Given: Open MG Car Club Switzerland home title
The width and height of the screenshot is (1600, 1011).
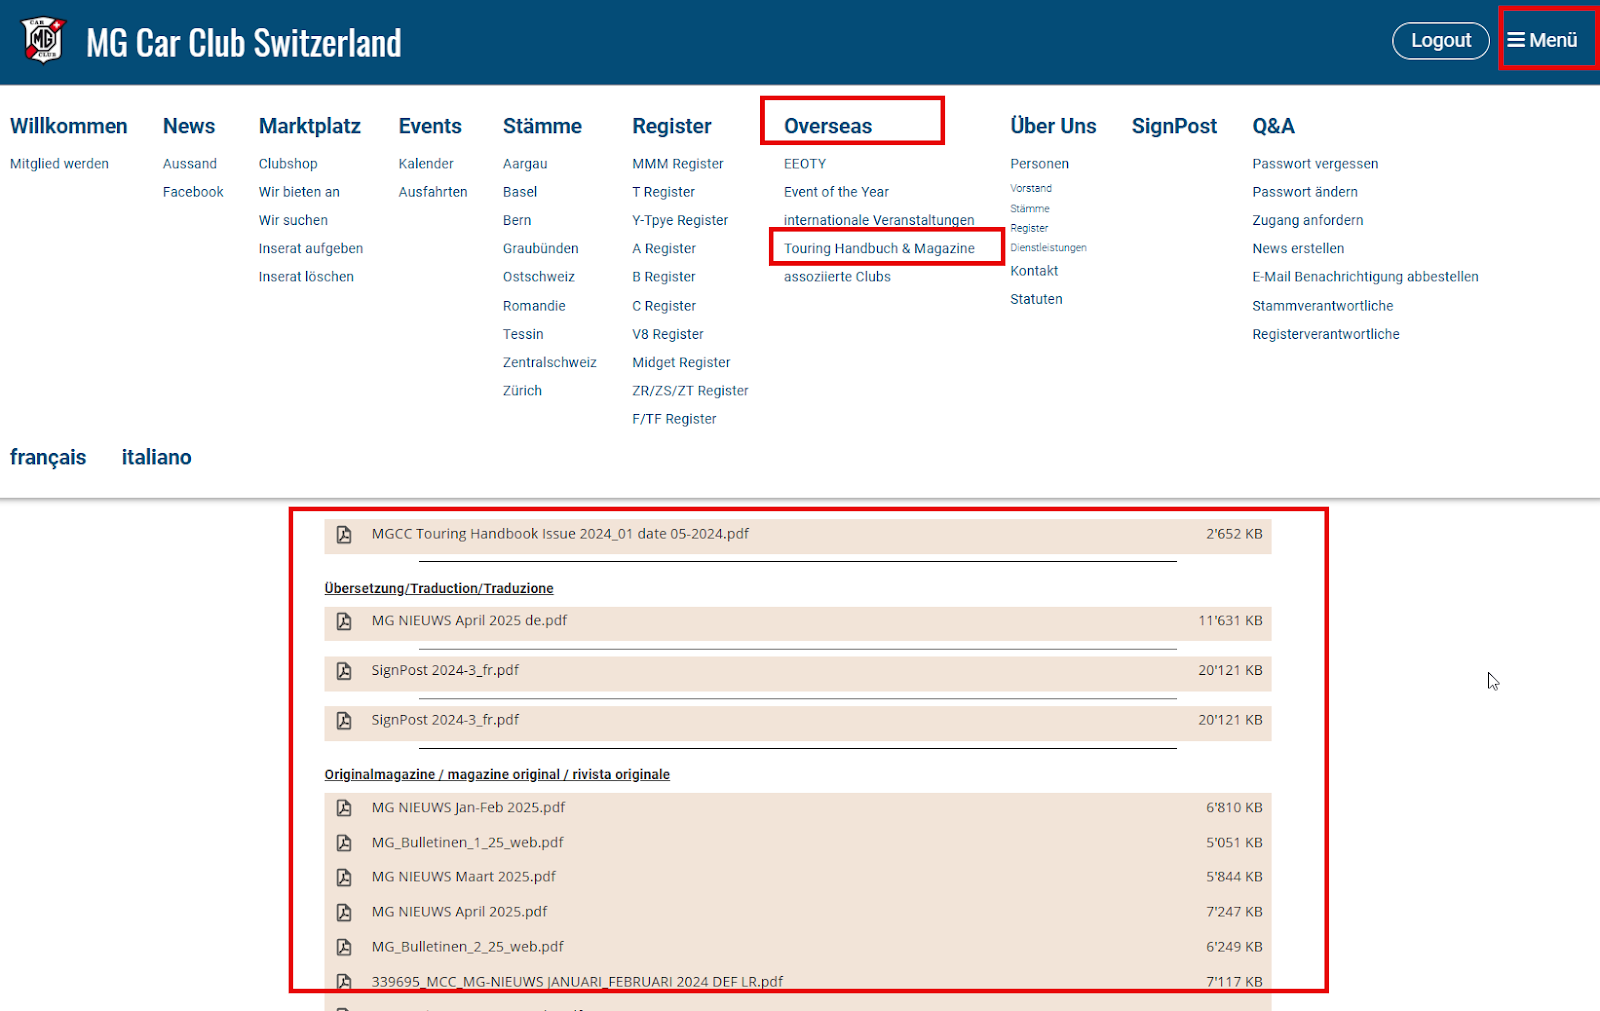Looking at the screenshot, I should tap(244, 43).
